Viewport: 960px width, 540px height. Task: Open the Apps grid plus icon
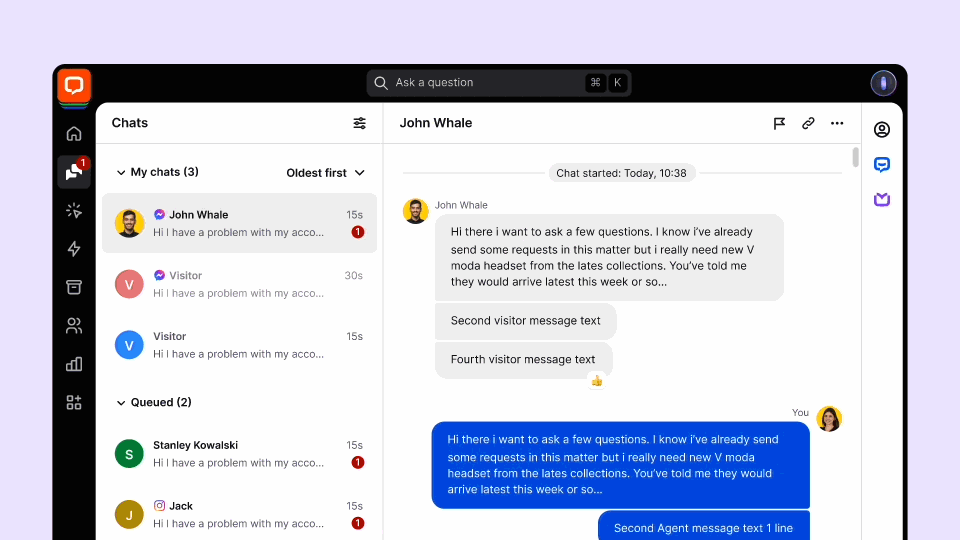tap(74, 402)
